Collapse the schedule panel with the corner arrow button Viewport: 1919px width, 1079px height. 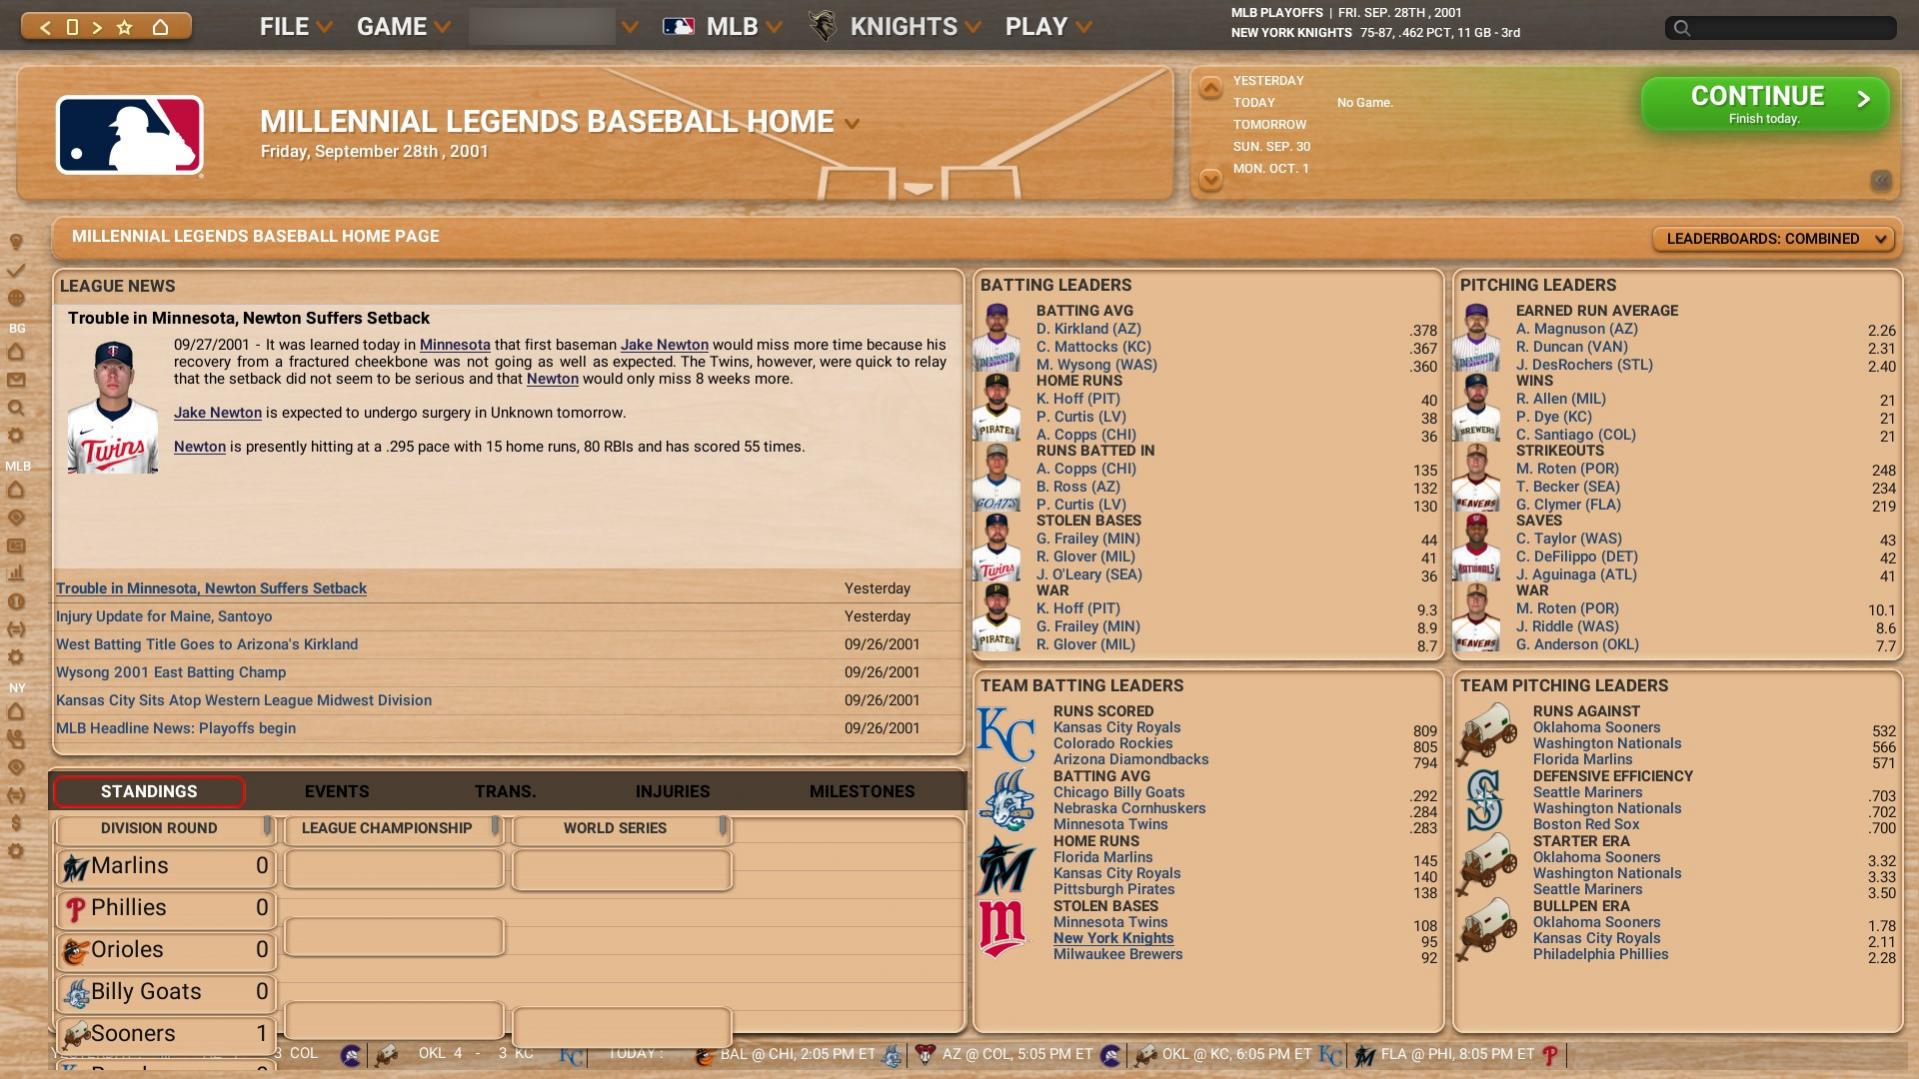click(1881, 180)
